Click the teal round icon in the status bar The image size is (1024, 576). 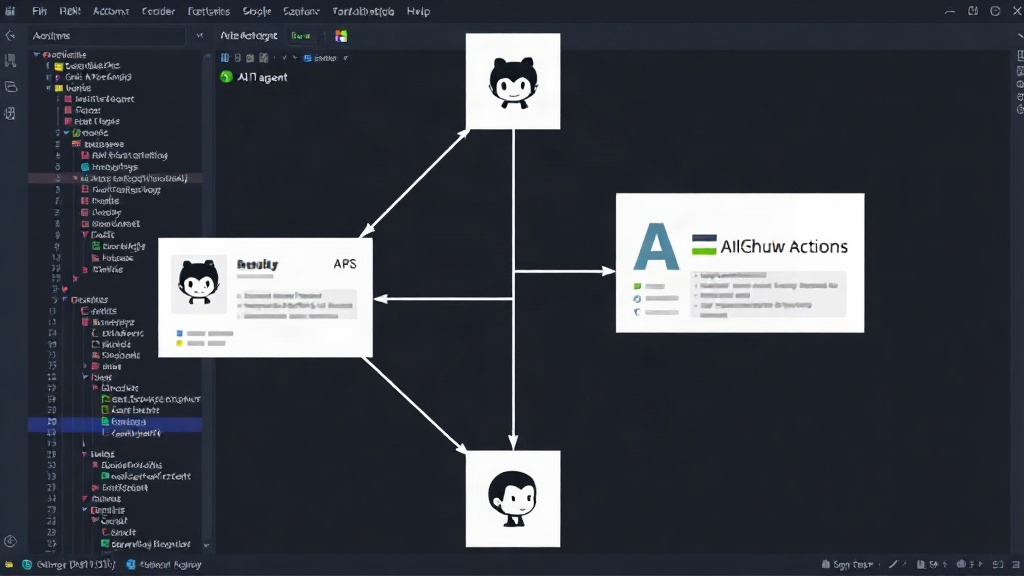click(27, 565)
